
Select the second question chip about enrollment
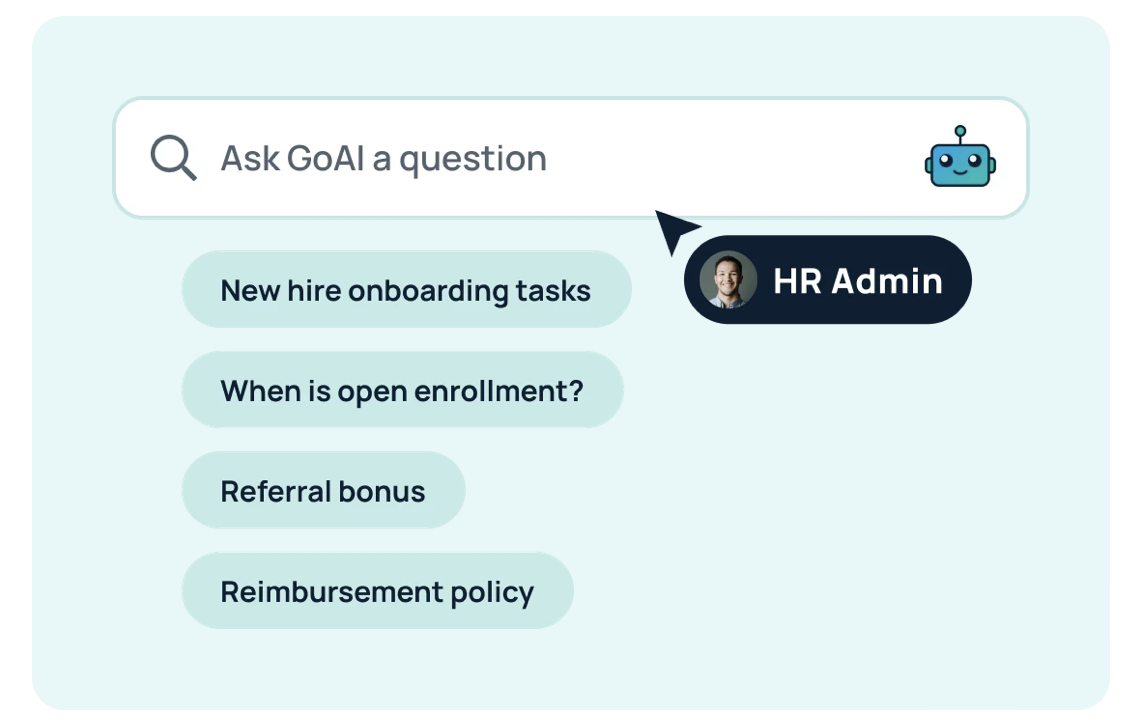(402, 390)
